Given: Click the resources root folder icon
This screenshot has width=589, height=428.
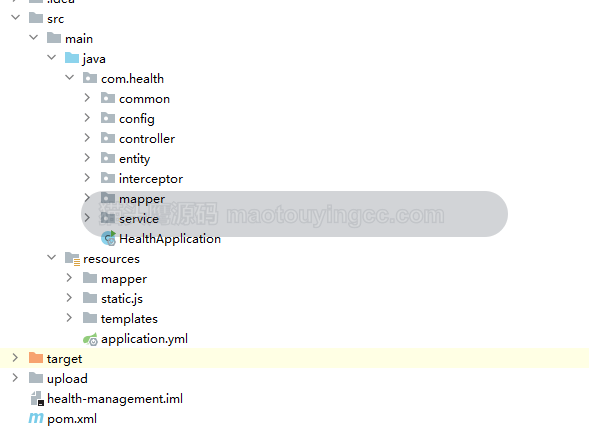Looking at the screenshot, I should pyautogui.click(x=72, y=259).
